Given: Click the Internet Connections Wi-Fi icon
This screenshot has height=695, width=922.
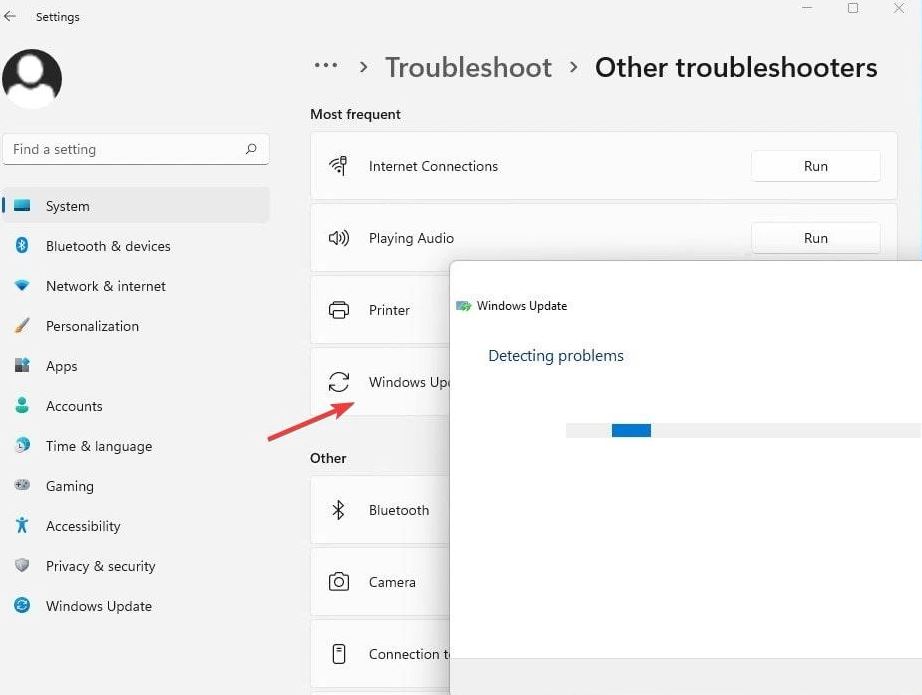Looking at the screenshot, I should [338, 166].
